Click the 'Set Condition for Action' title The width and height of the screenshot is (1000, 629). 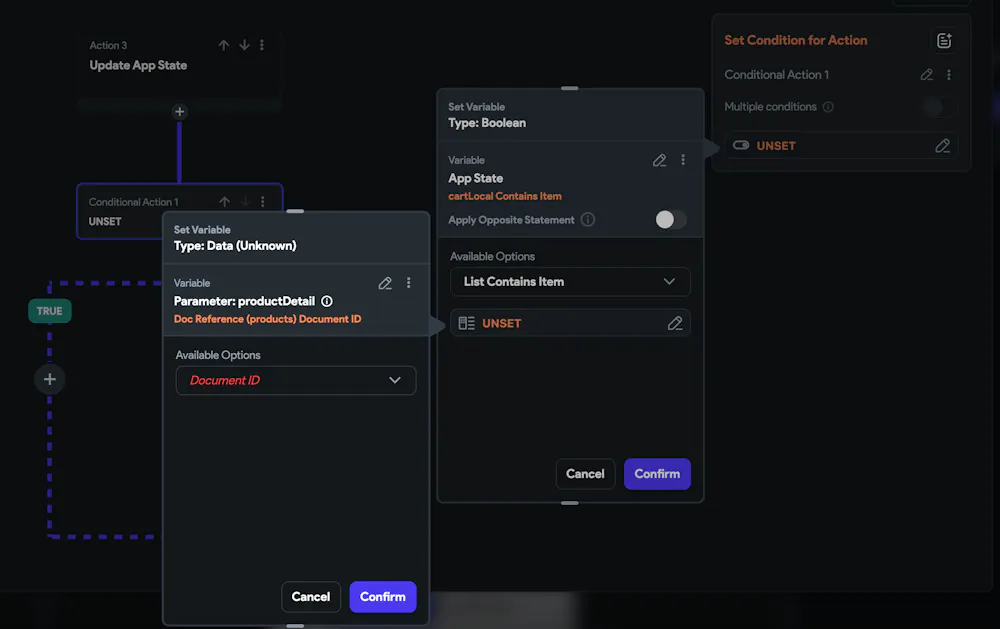(x=796, y=40)
